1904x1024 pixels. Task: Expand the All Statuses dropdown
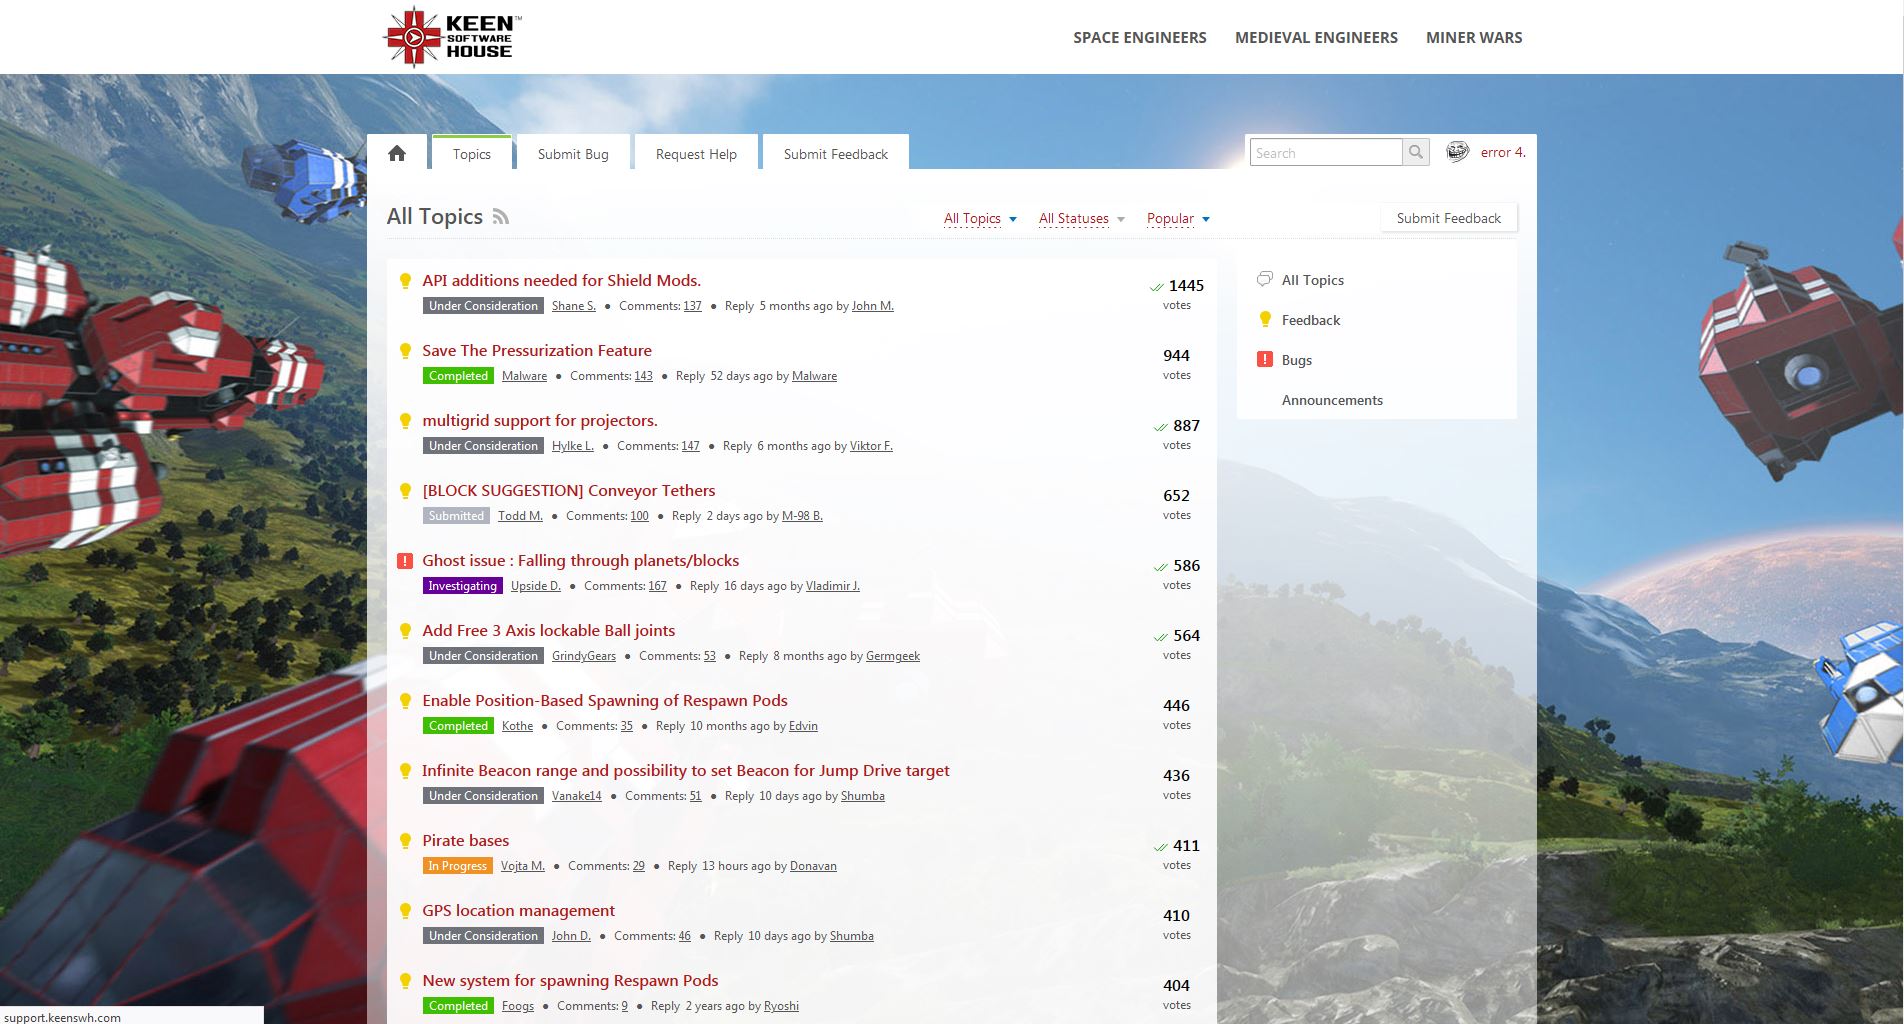pos(1081,219)
